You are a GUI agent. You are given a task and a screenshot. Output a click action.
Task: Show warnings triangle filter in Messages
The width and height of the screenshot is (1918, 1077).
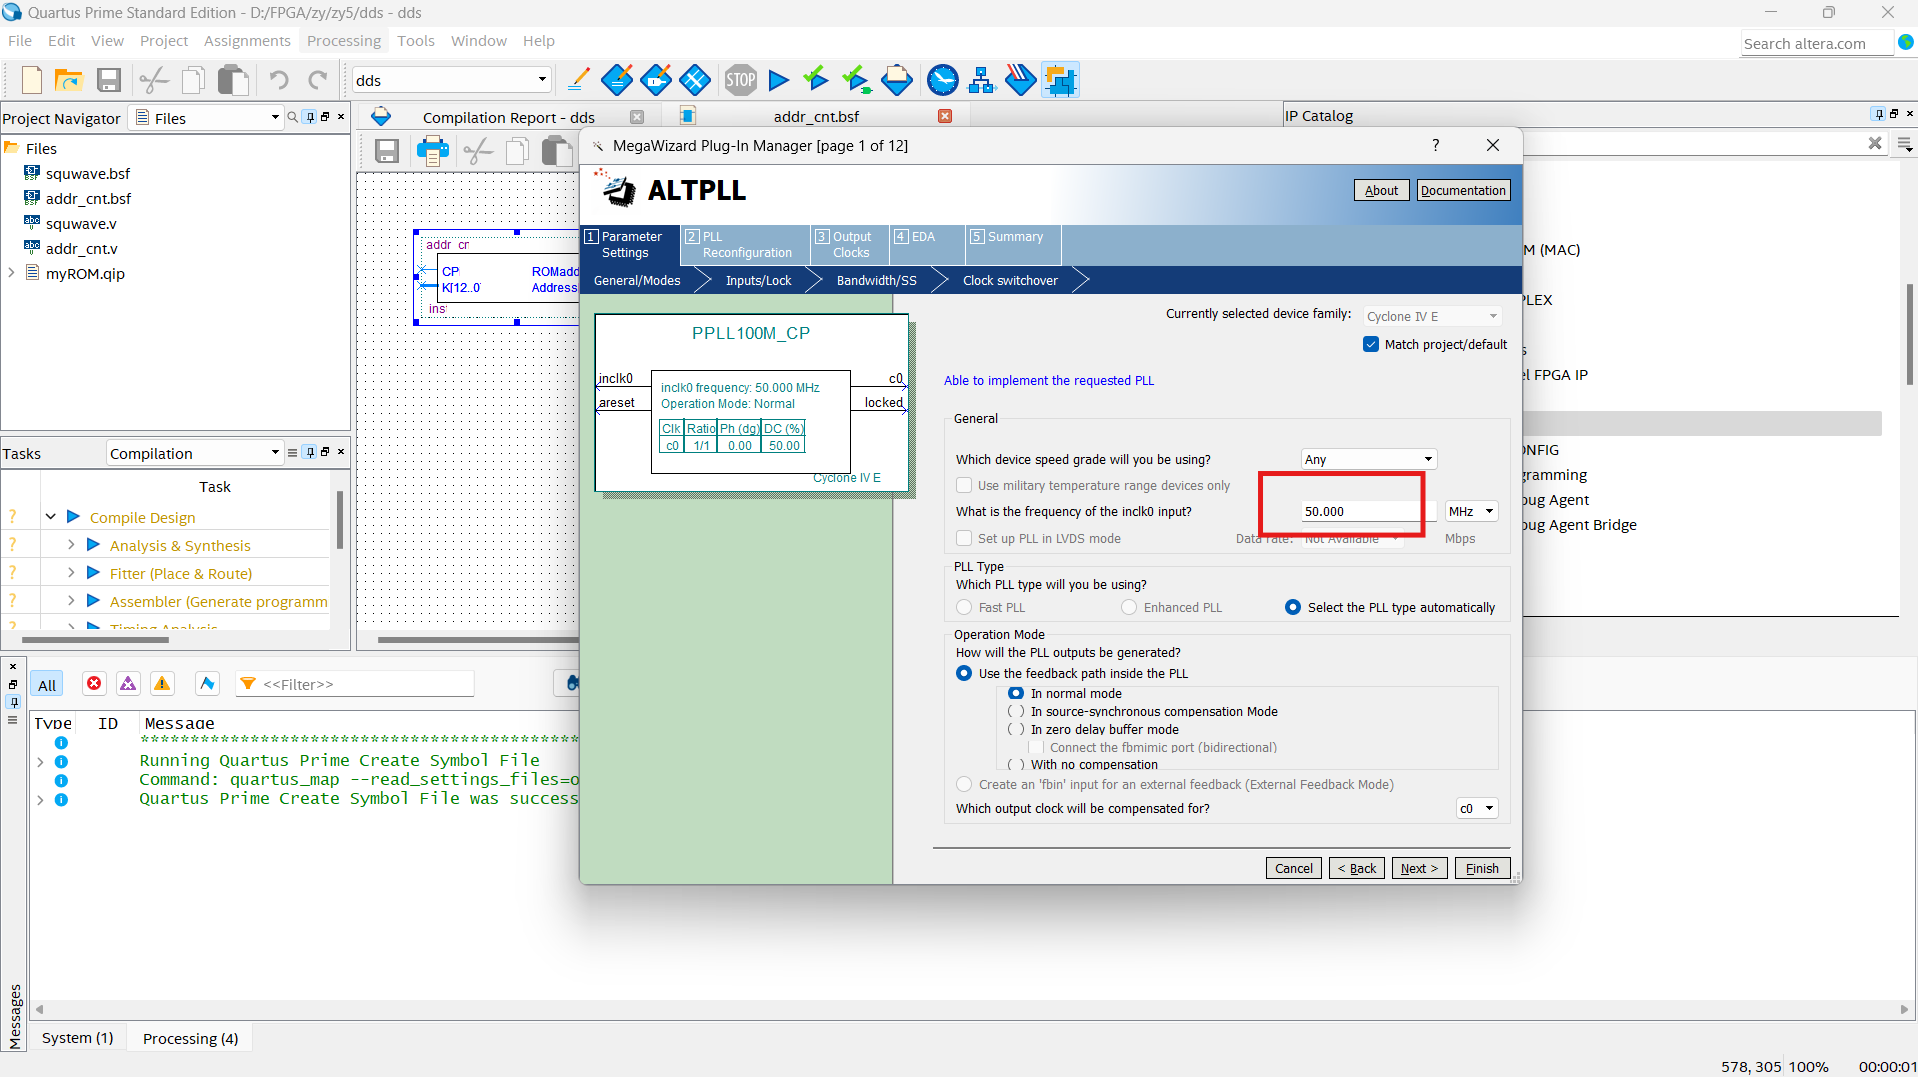(x=162, y=684)
